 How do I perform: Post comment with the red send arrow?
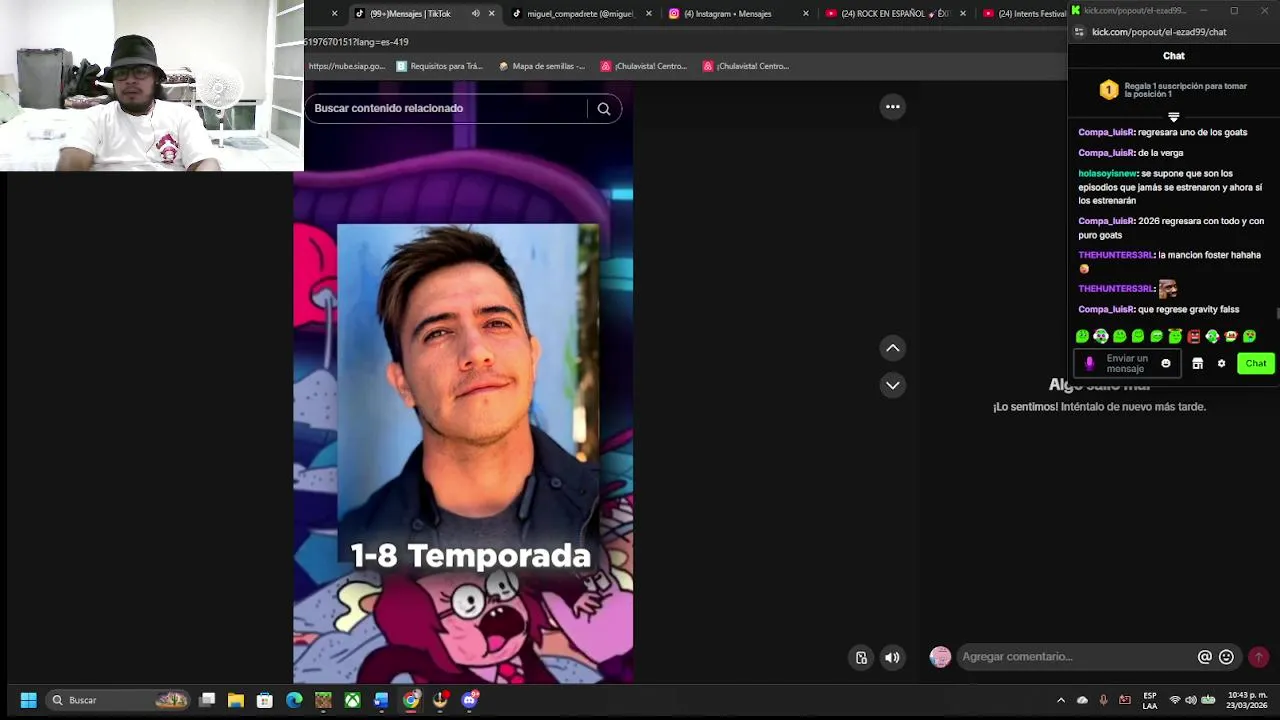1259,657
